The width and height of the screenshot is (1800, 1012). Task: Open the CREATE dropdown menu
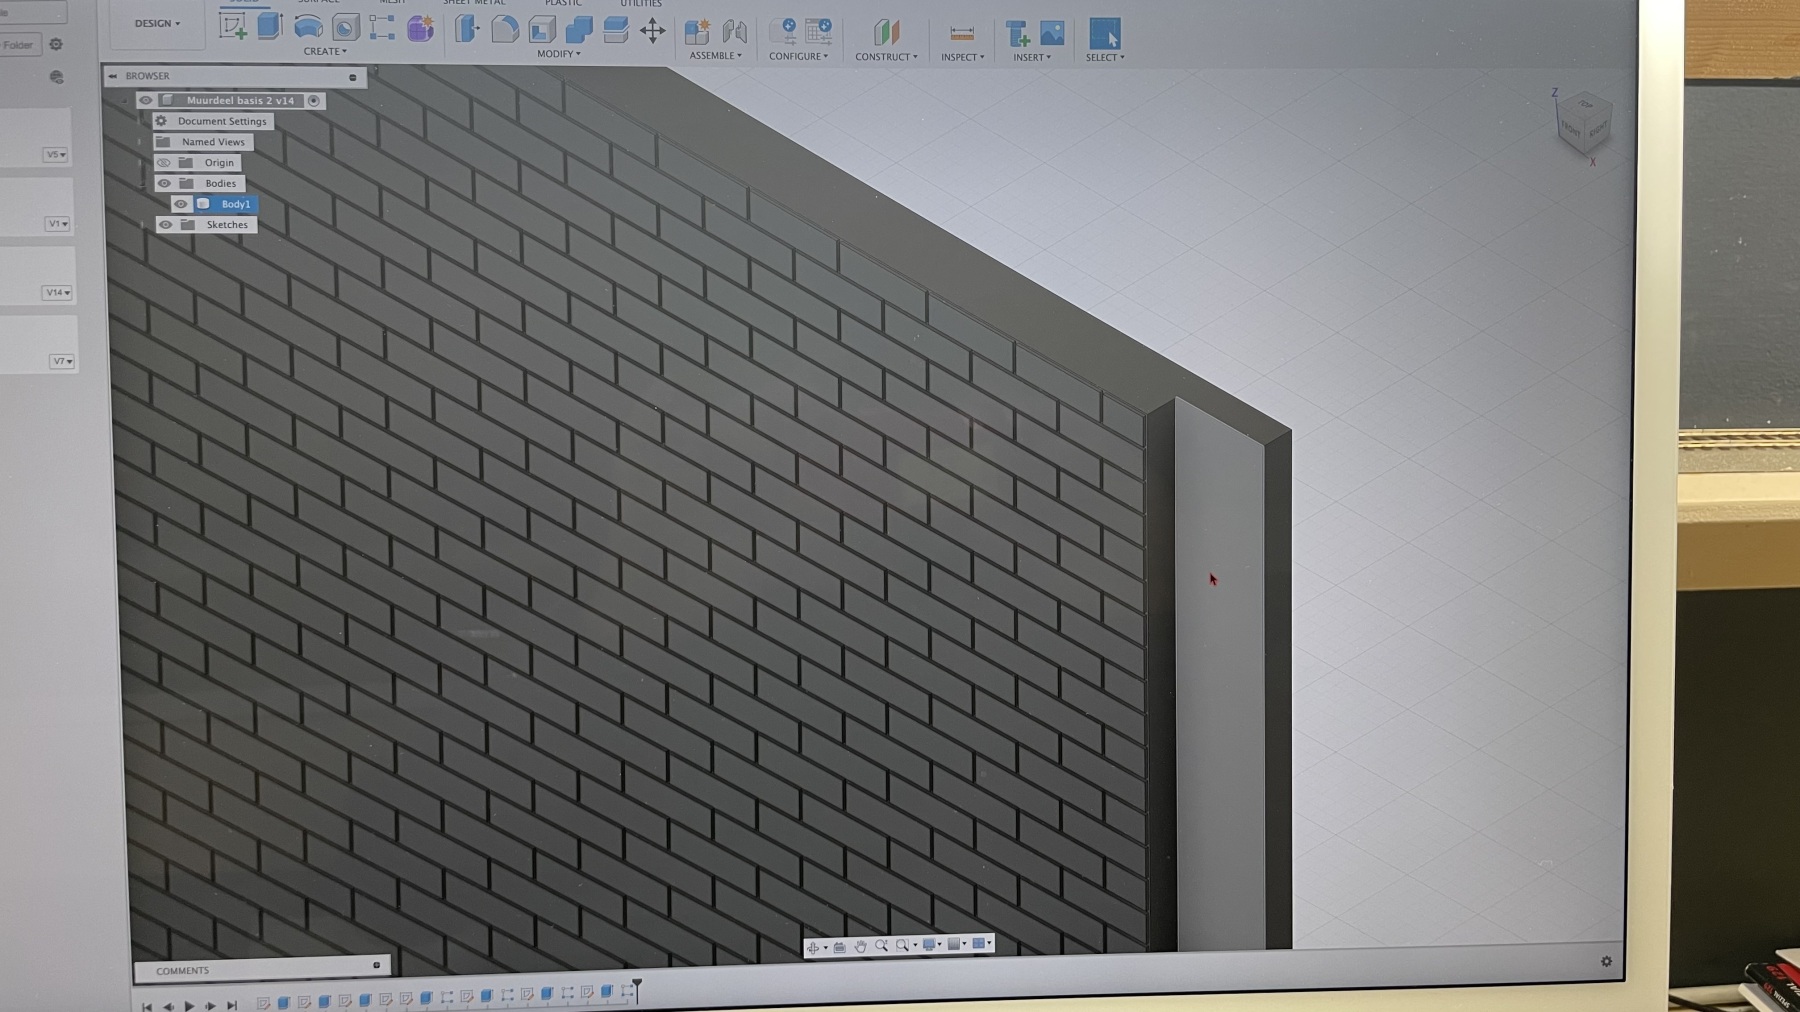point(325,51)
